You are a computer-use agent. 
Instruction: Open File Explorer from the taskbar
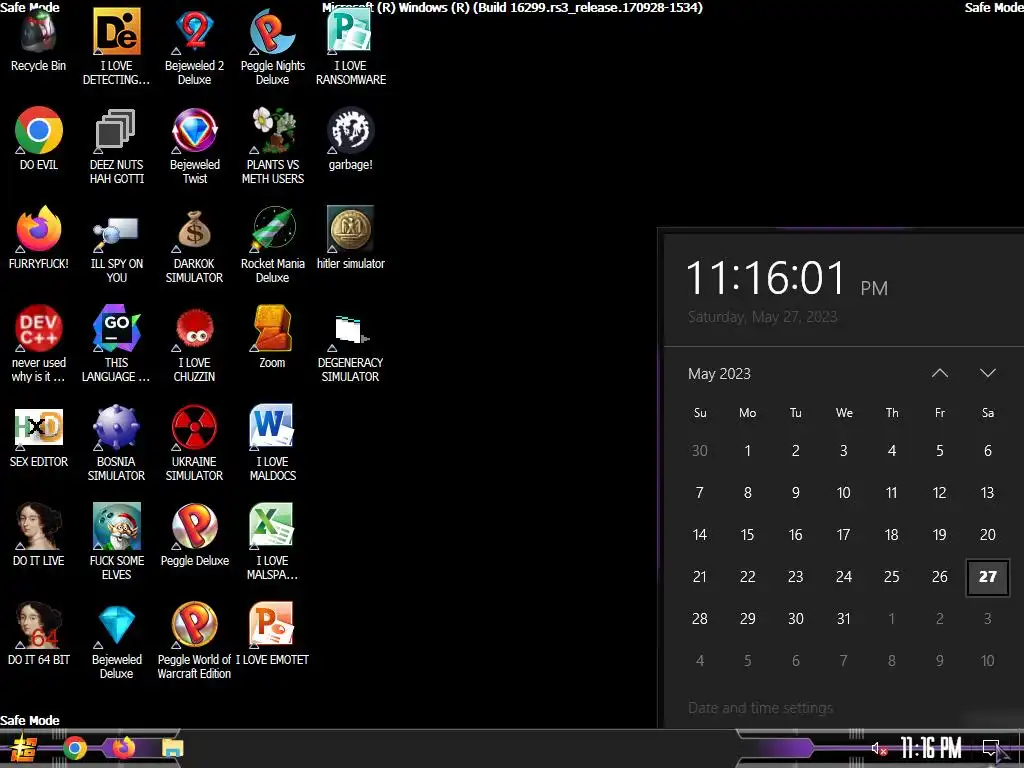point(172,748)
